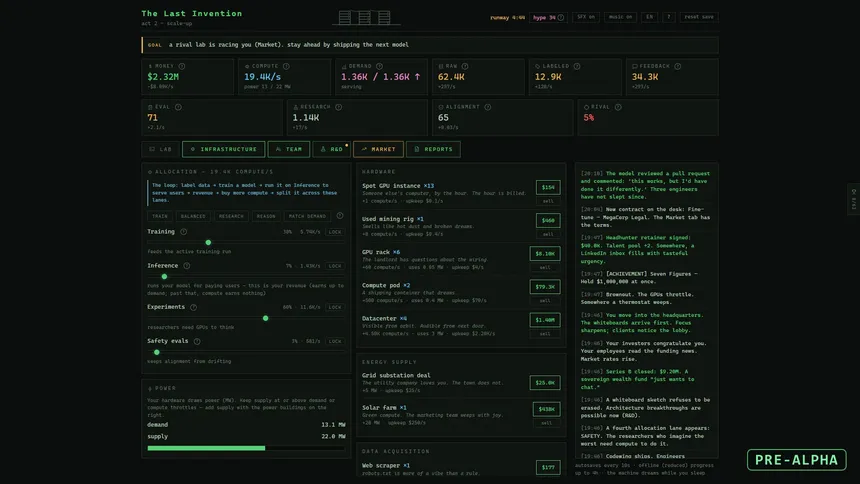Open the Feedback stat info icon
860x484 pixels.
pos(677,66)
